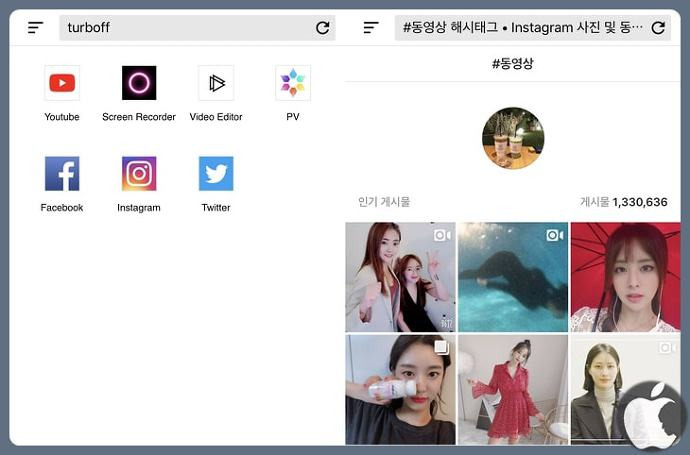Image resolution: width=690 pixels, height=455 pixels.
Task: Open the Instagram shortcut icon
Action: coord(139,173)
